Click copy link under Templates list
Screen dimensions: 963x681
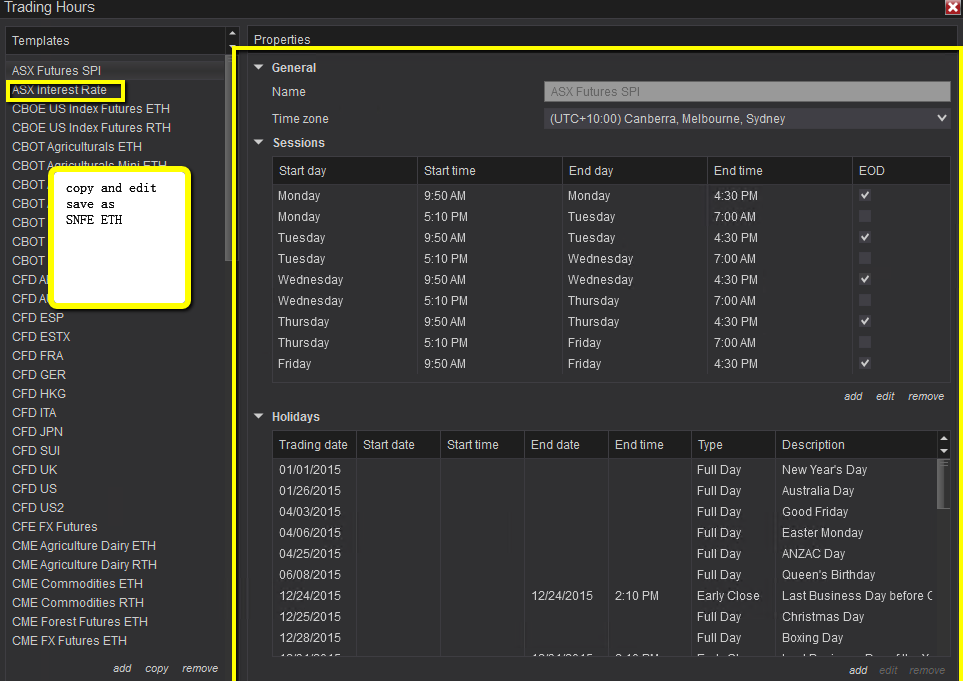[157, 669]
